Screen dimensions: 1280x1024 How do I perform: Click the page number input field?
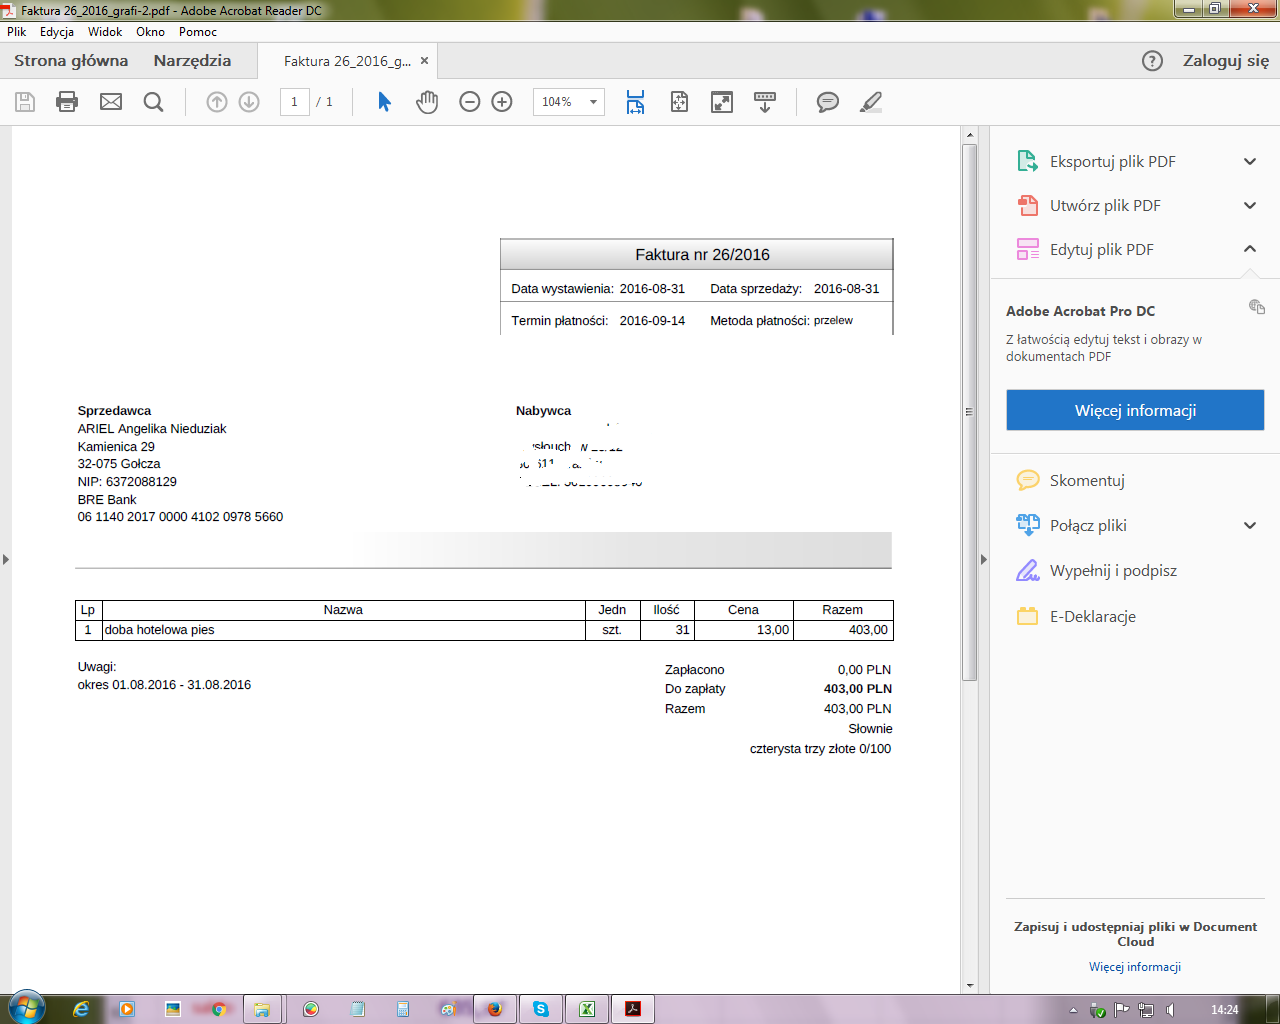(294, 102)
